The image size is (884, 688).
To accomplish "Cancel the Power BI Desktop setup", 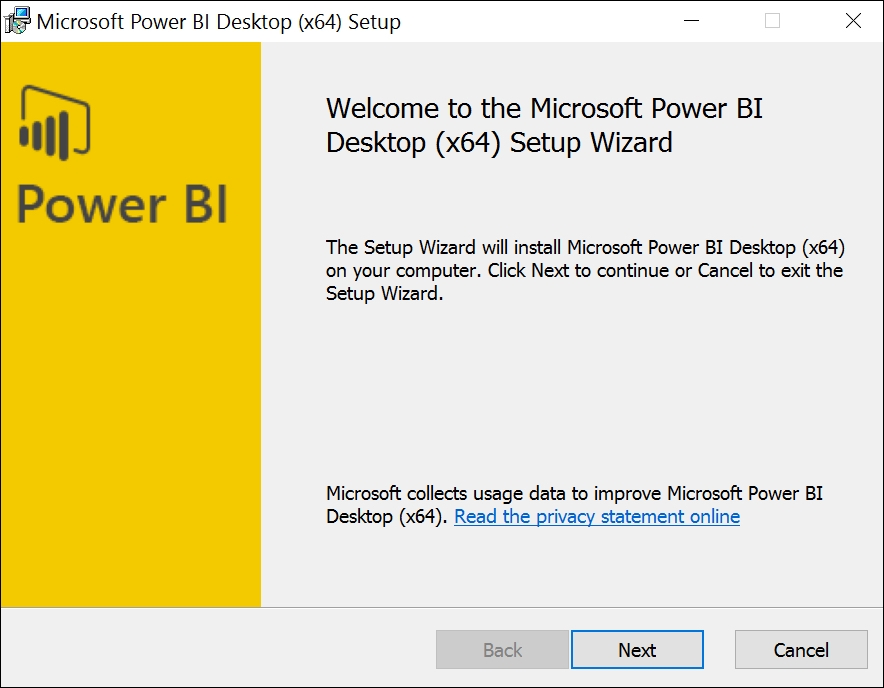I will [801, 650].
